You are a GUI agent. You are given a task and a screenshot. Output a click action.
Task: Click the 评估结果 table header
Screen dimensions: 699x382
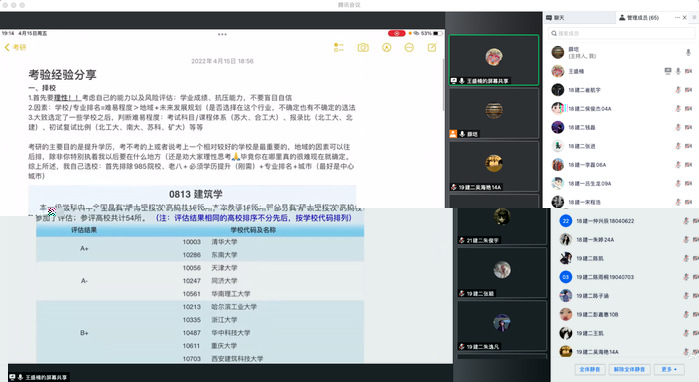(x=84, y=230)
